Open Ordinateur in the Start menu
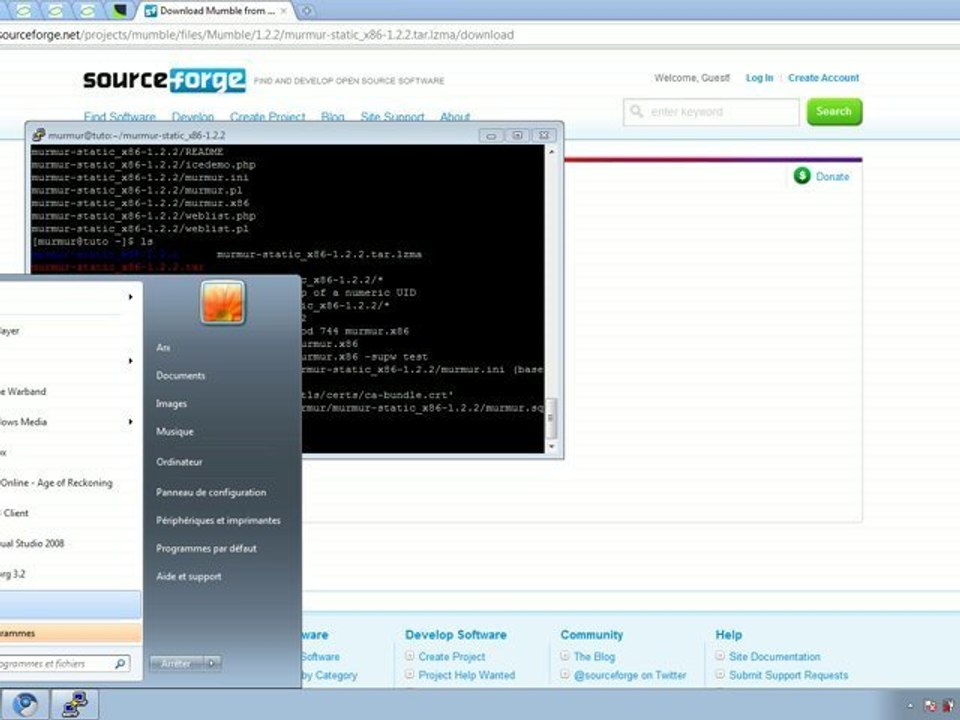Image resolution: width=960 pixels, height=720 pixels. click(x=179, y=462)
